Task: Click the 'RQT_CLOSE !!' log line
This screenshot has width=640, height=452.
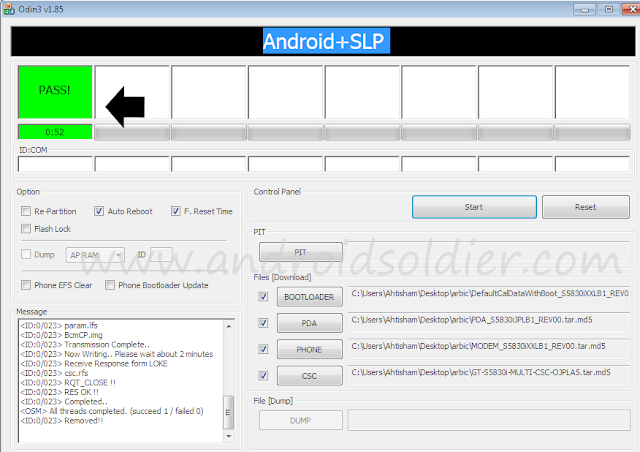Action: (68, 383)
